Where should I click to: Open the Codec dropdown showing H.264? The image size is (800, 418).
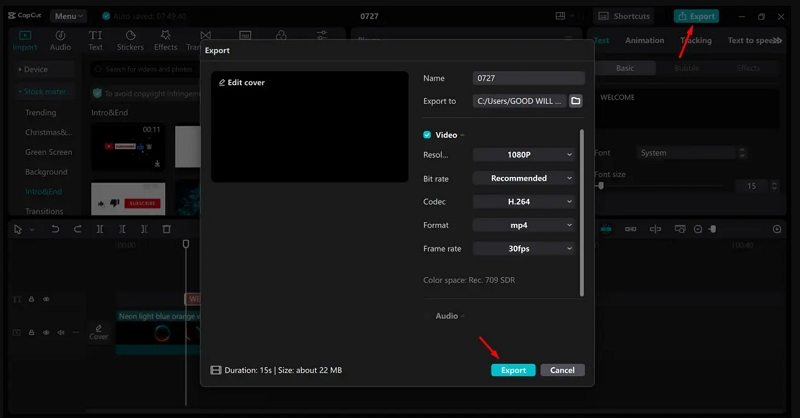tap(524, 202)
